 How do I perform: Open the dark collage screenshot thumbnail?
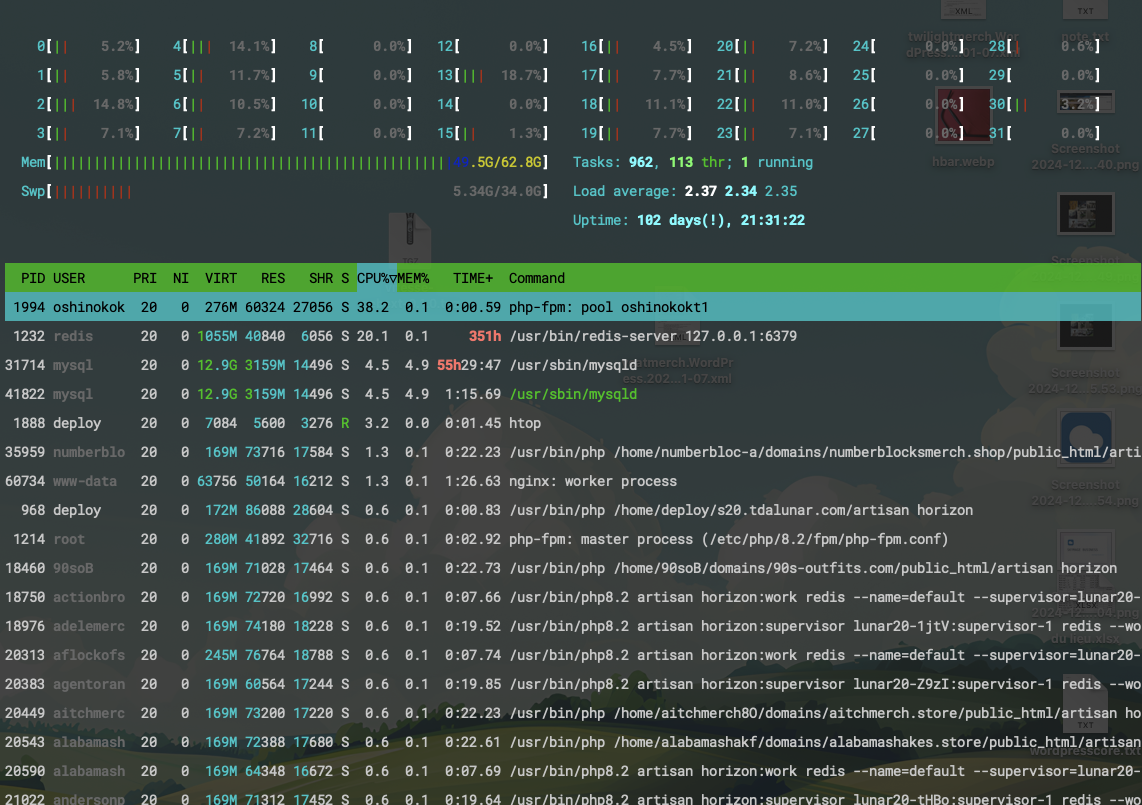coord(1085,215)
